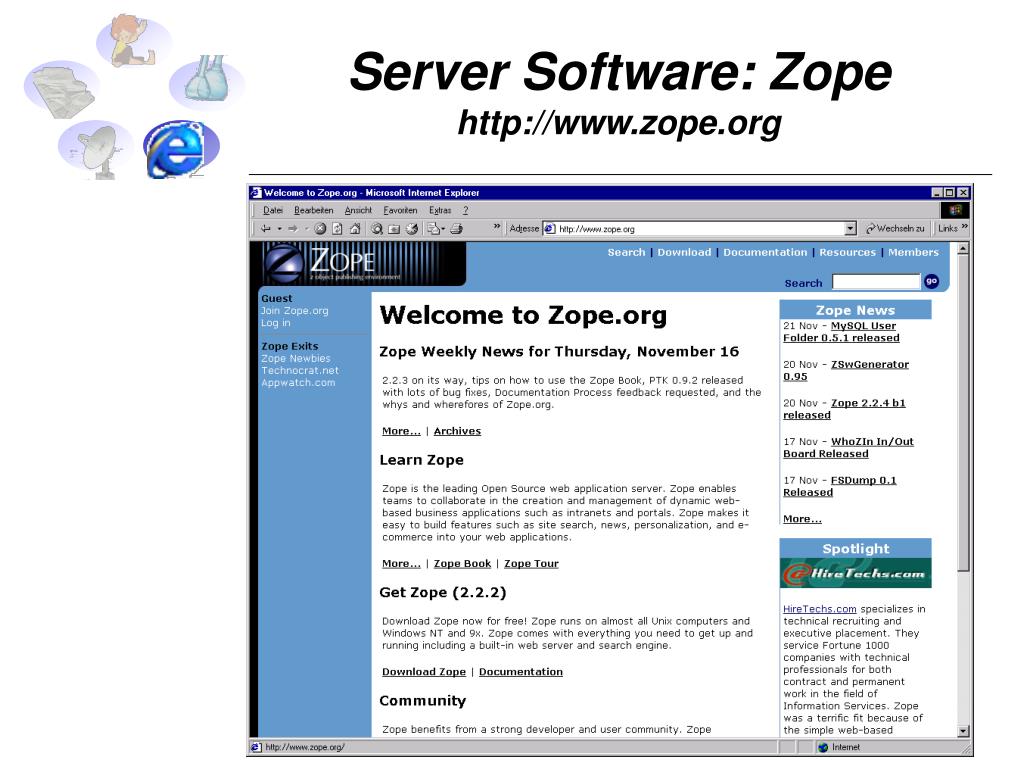Open the Bearbeiten menu

click(313, 210)
